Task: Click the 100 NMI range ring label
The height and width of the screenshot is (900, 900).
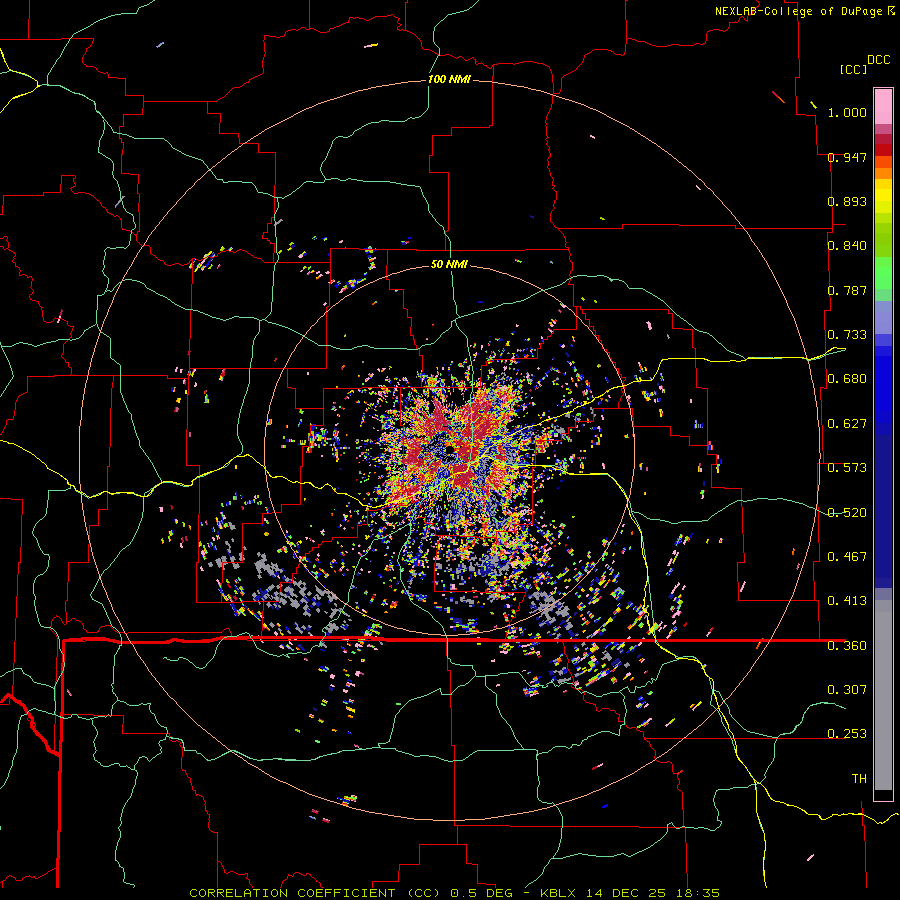Action: 449,79
